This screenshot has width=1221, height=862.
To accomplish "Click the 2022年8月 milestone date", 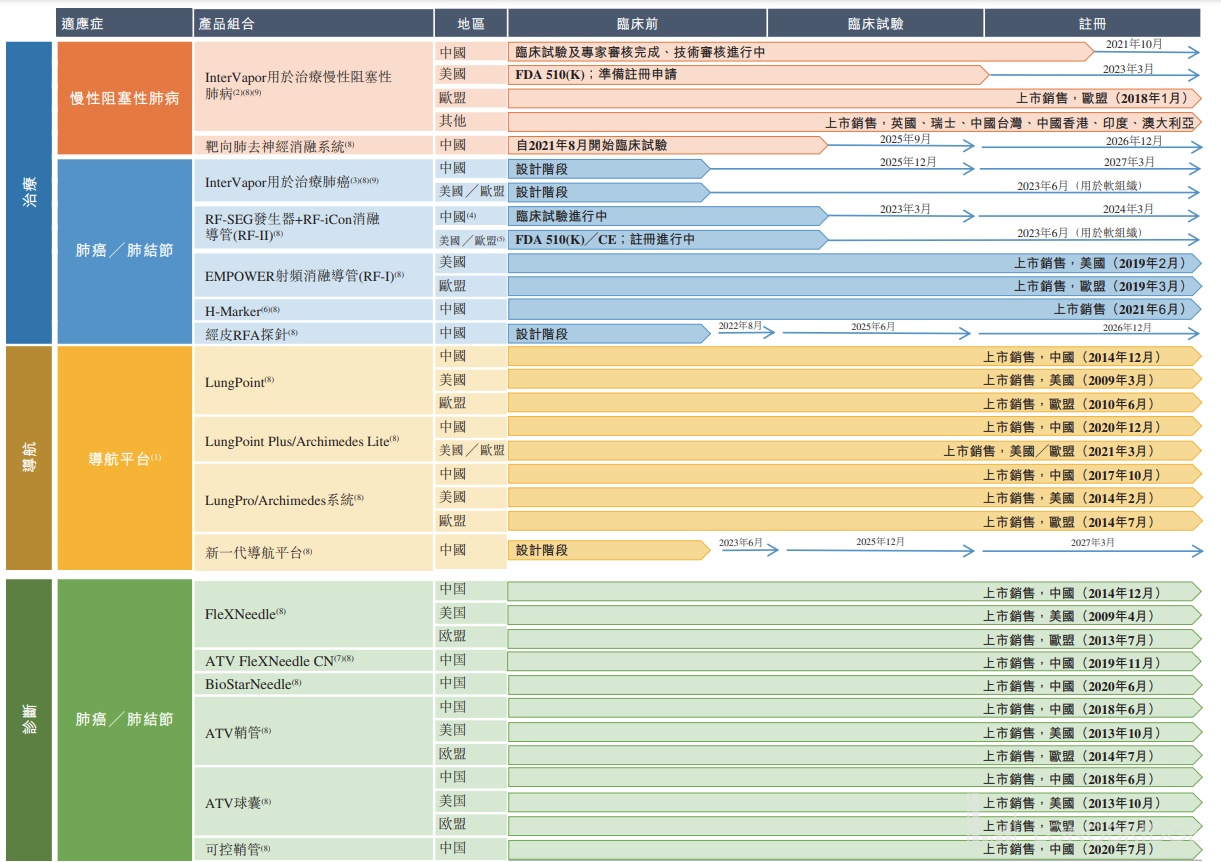I will pos(740,326).
